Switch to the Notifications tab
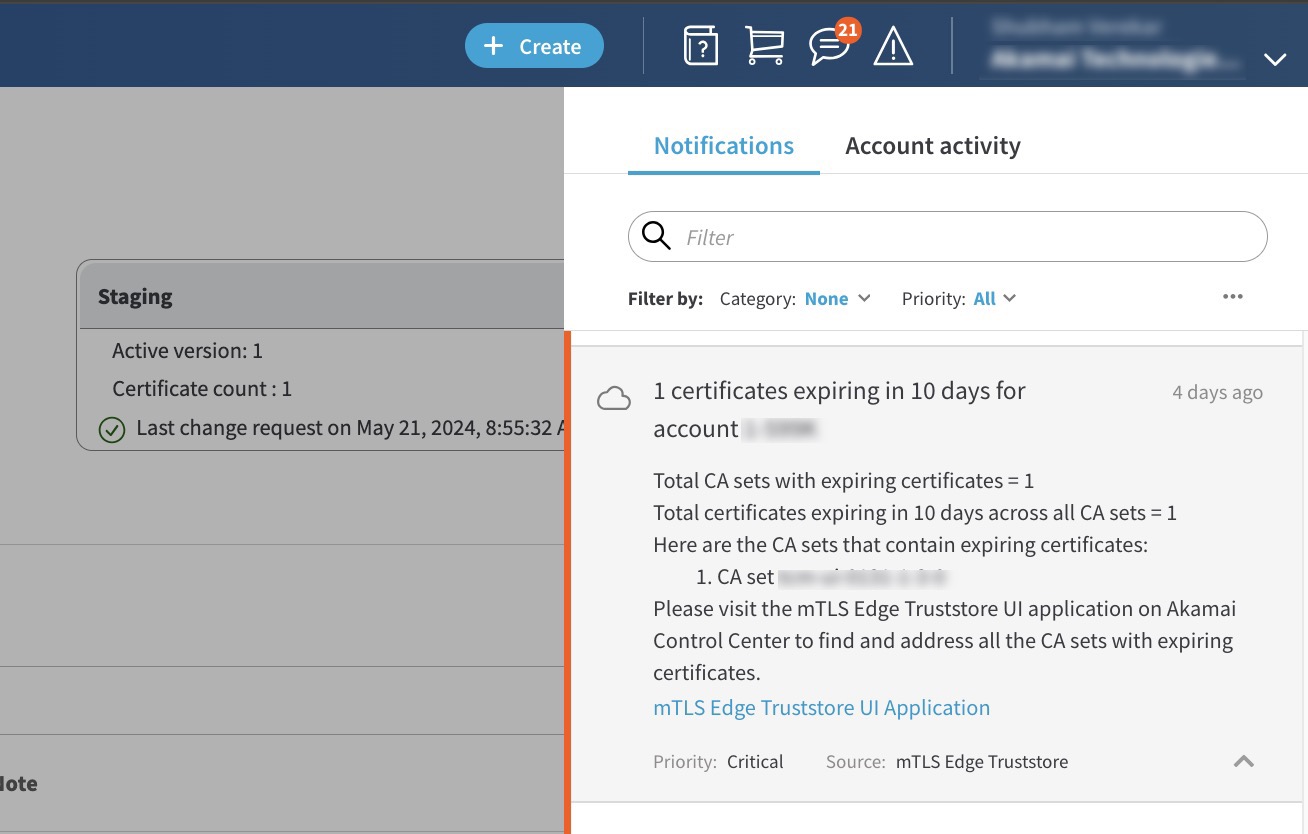 (x=723, y=146)
